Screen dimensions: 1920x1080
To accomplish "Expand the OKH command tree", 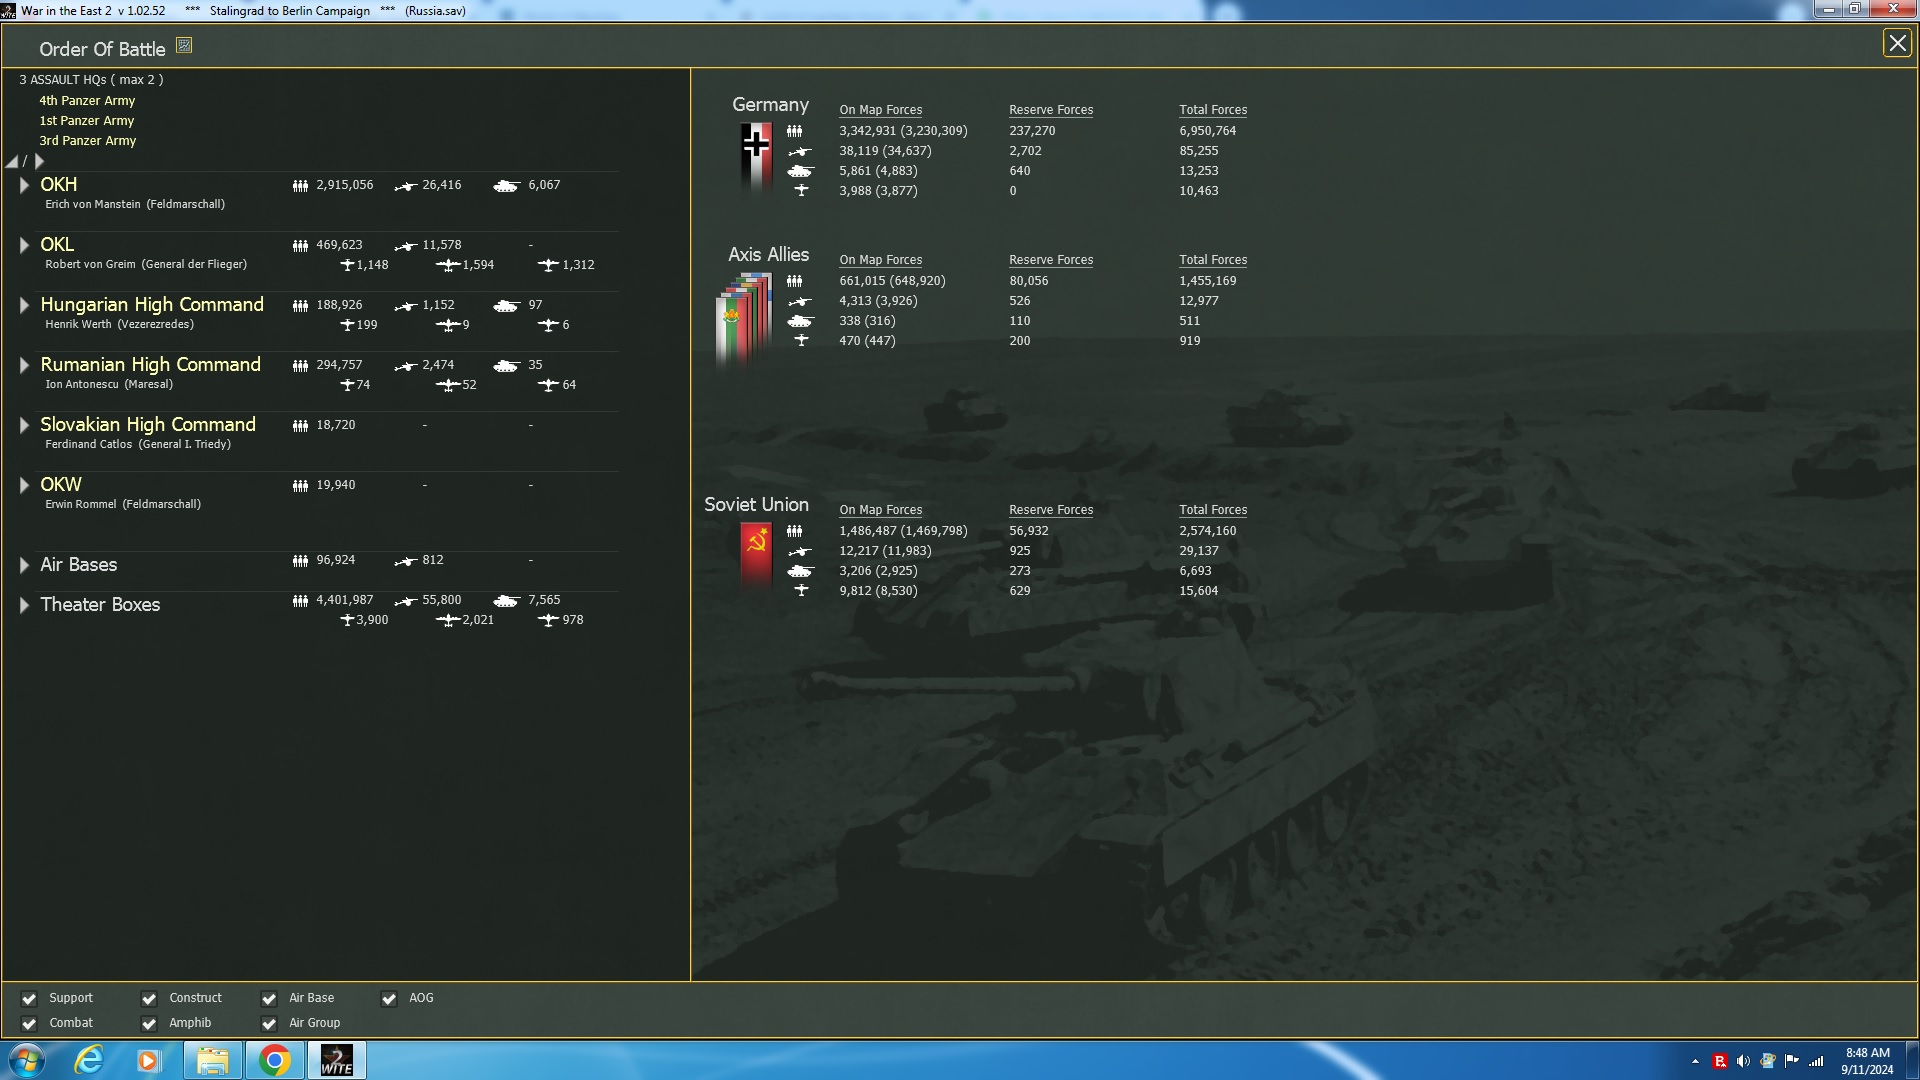I will (24, 185).
